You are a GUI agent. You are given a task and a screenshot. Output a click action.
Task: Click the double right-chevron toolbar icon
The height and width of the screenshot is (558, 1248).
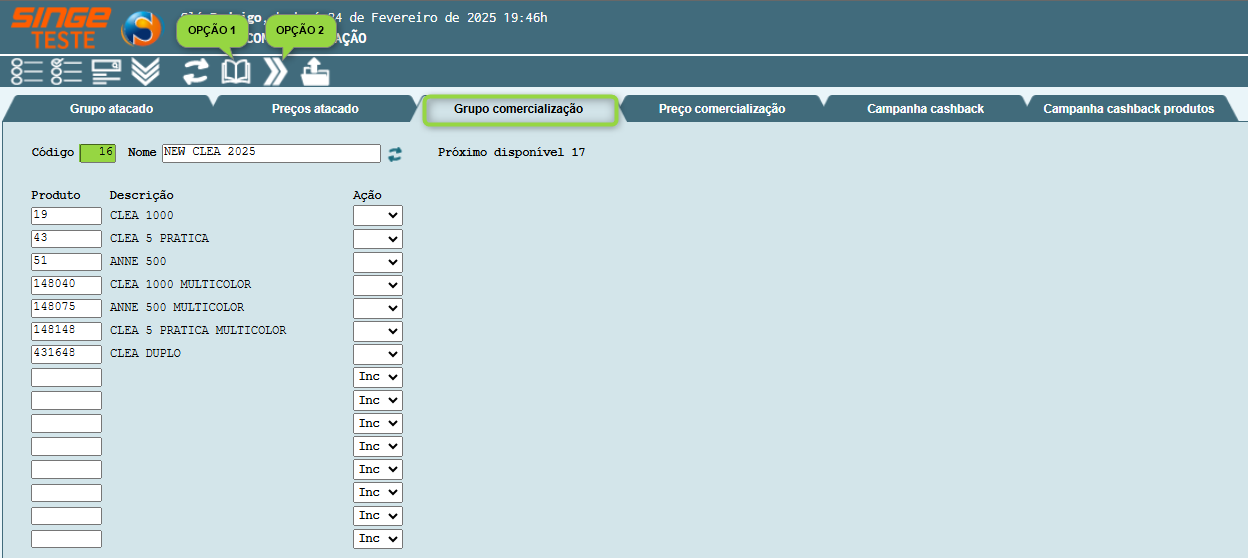pyautogui.click(x=275, y=72)
